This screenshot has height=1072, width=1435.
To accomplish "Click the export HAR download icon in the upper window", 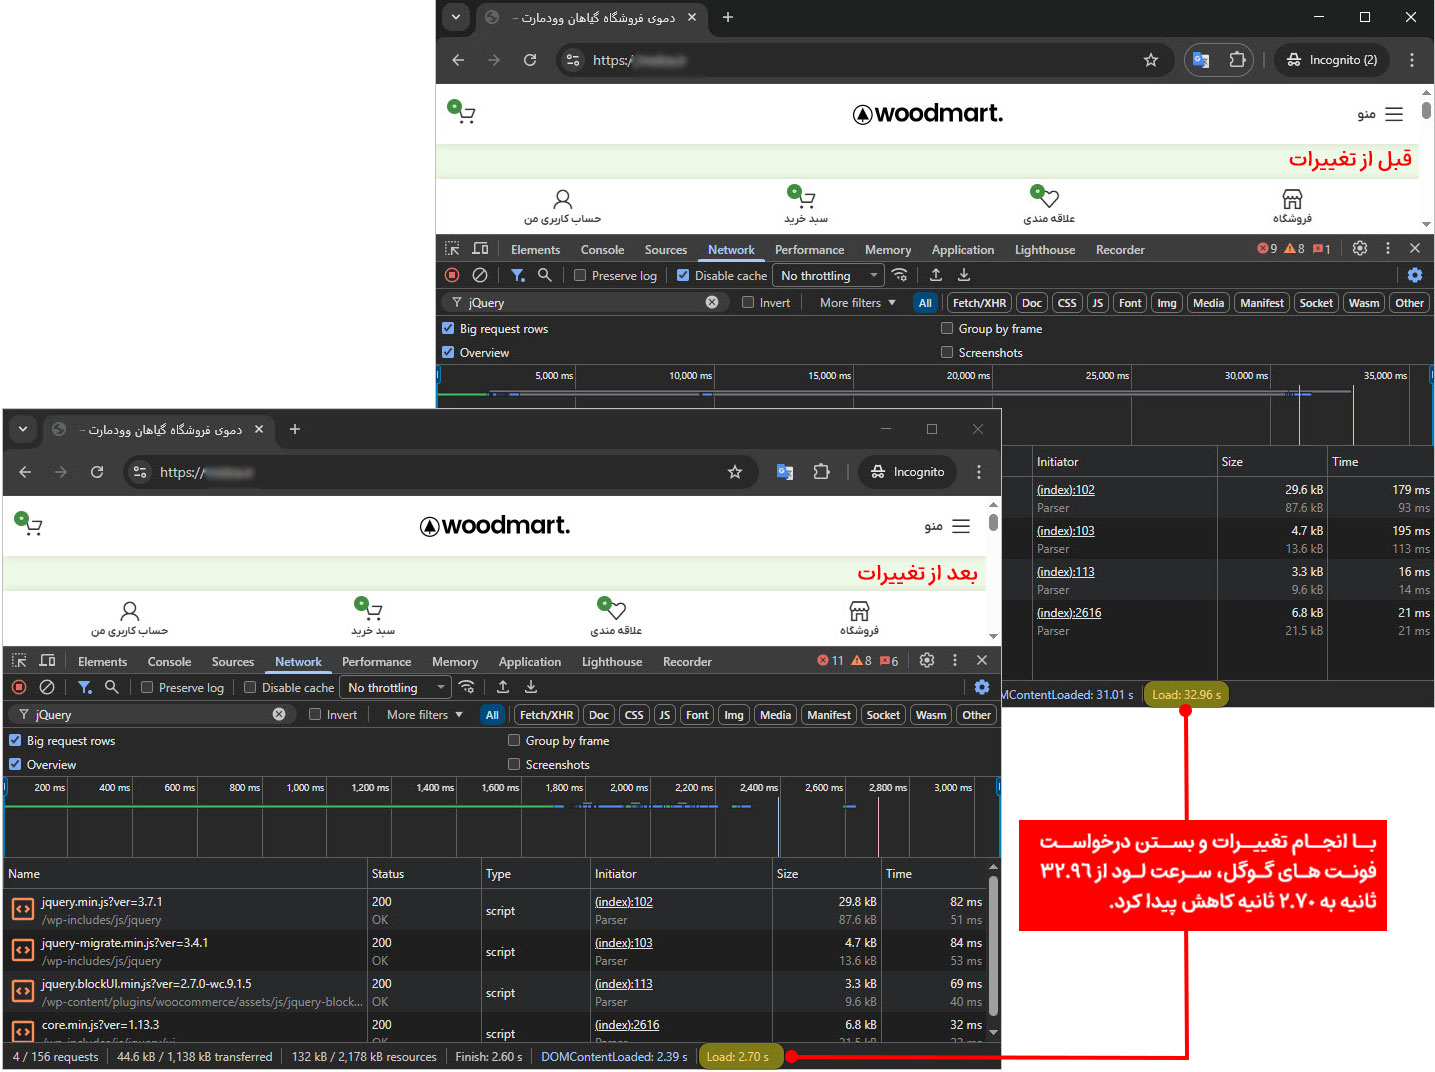I will (x=964, y=275).
